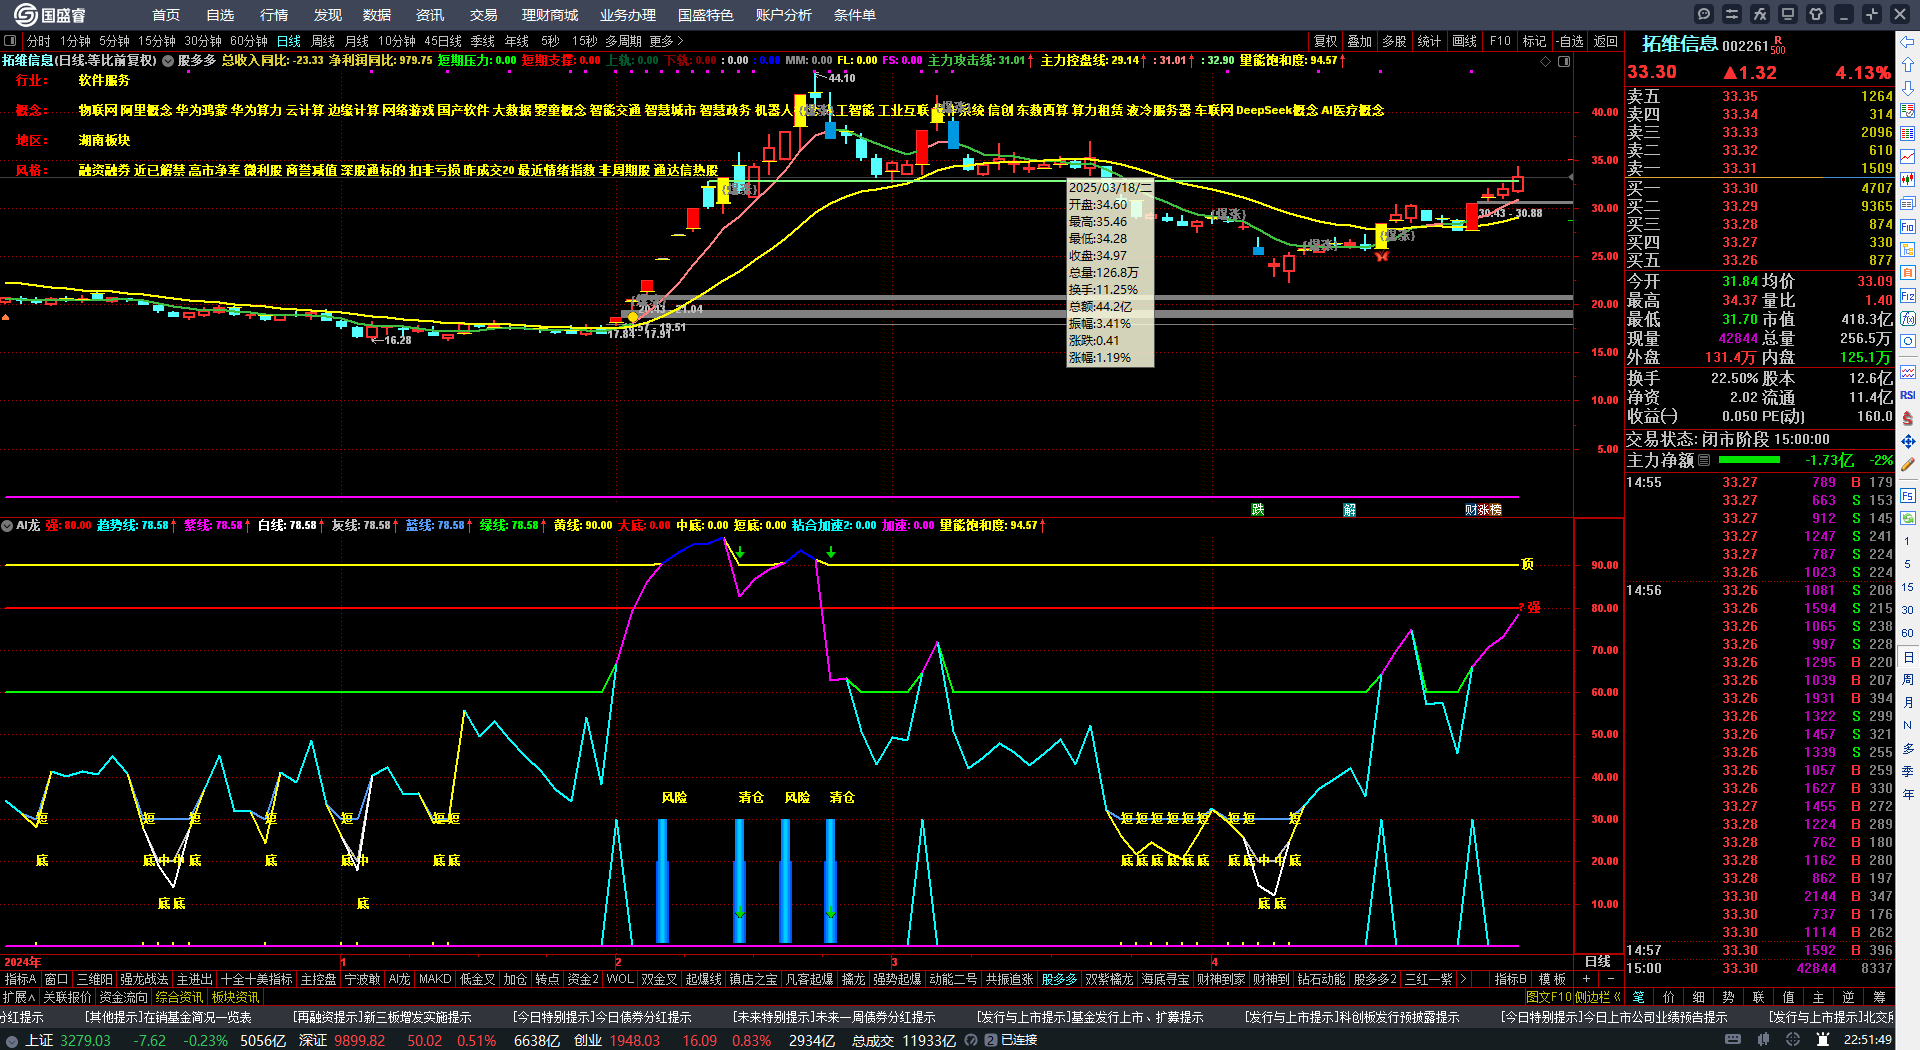Open the skin (shirt) theme icon
This screenshot has height=1050, width=1920.
pos(1816,14)
